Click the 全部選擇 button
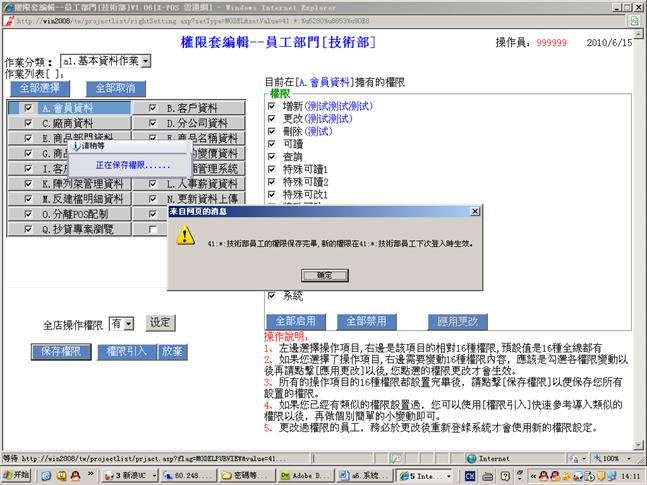Image resolution: width=647 pixels, height=485 pixels. coord(39,88)
